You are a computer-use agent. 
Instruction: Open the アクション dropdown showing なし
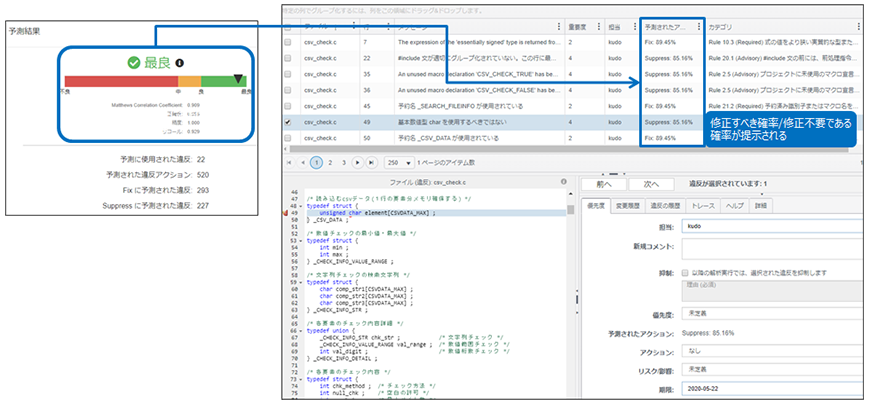click(x=770, y=351)
